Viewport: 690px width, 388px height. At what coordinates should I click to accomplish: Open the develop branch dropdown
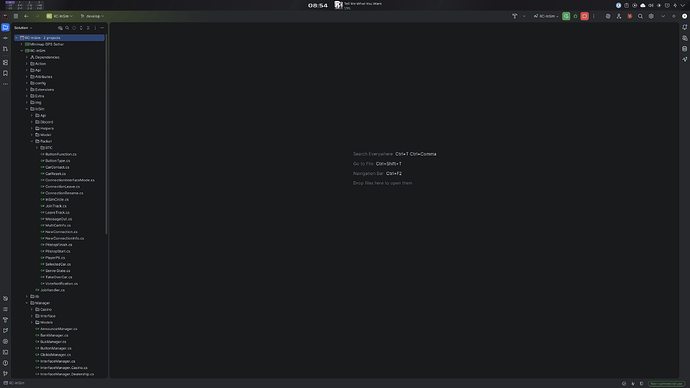tap(92, 16)
